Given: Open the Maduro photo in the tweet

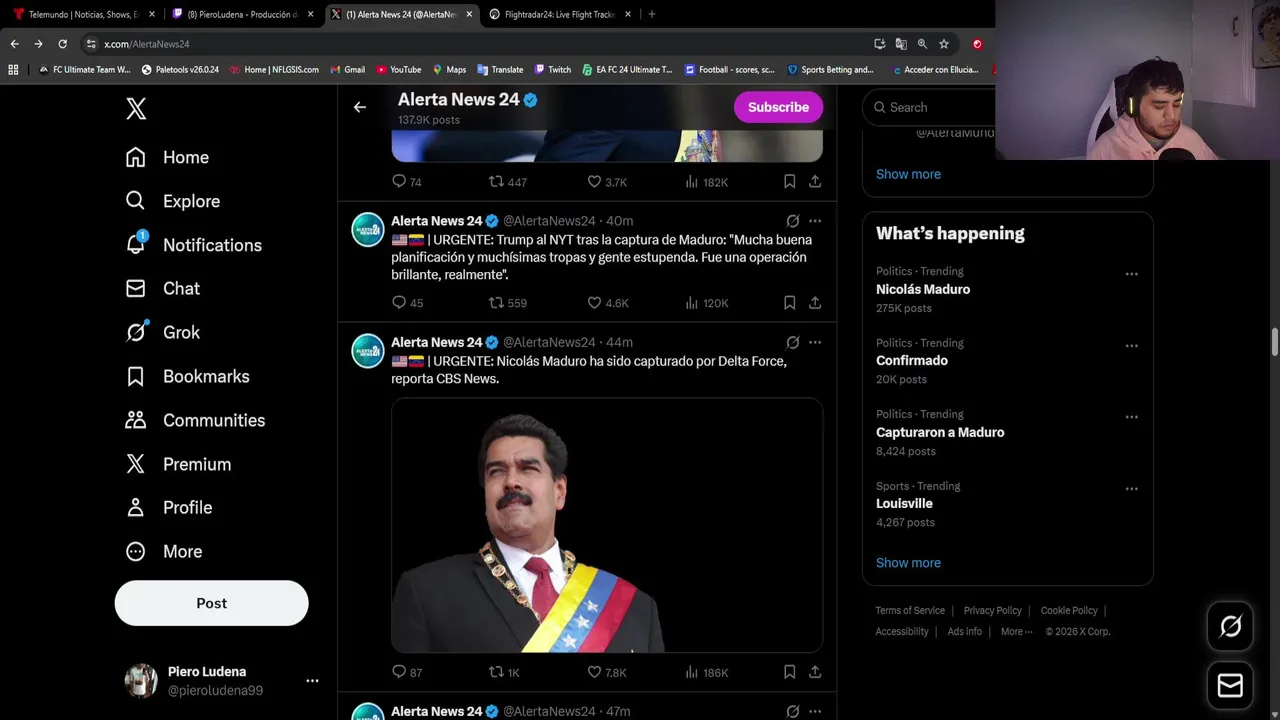Looking at the screenshot, I should pyautogui.click(x=607, y=526).
